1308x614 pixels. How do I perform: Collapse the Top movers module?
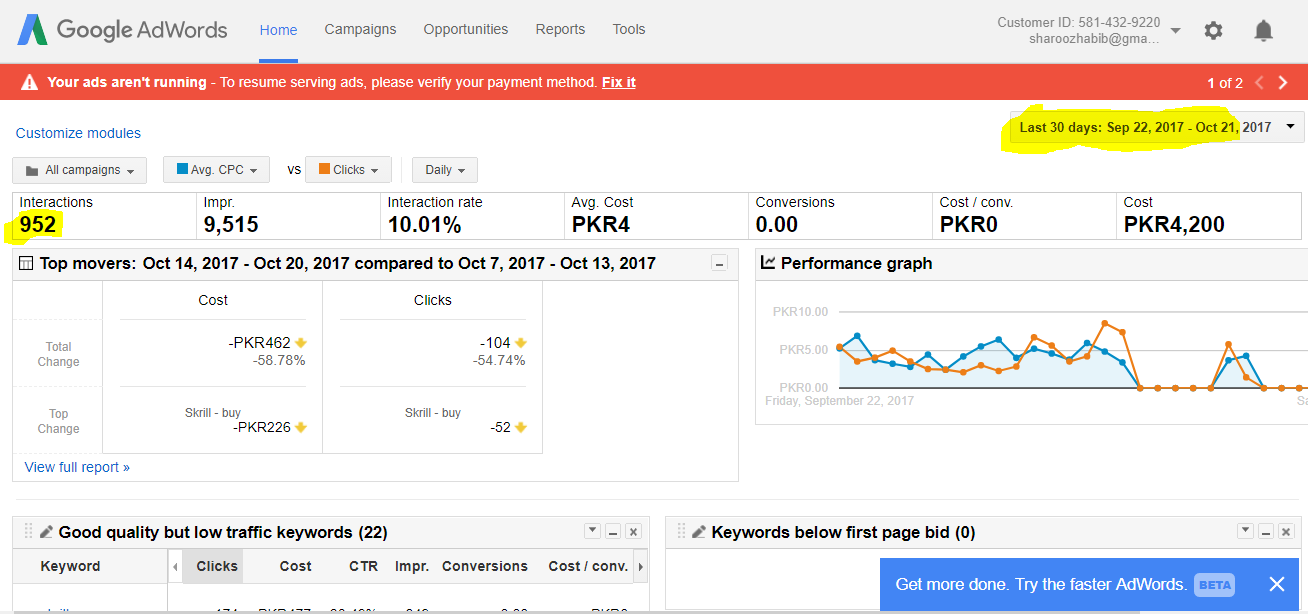[719, 263]
